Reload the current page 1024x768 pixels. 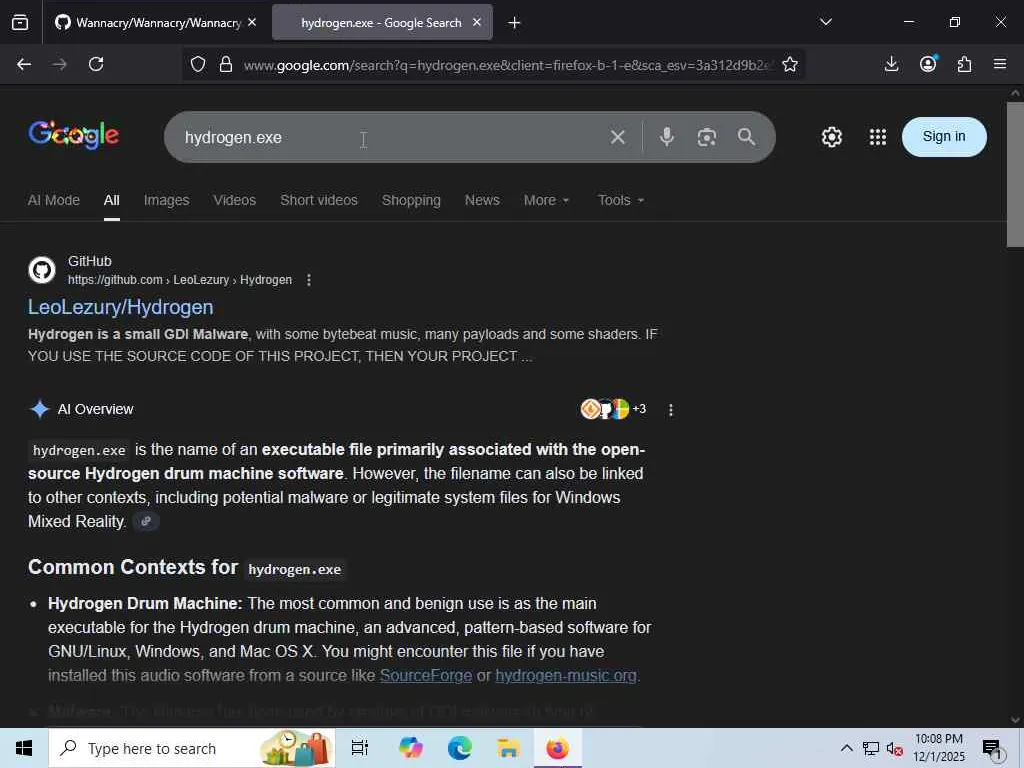pos(96,64)
